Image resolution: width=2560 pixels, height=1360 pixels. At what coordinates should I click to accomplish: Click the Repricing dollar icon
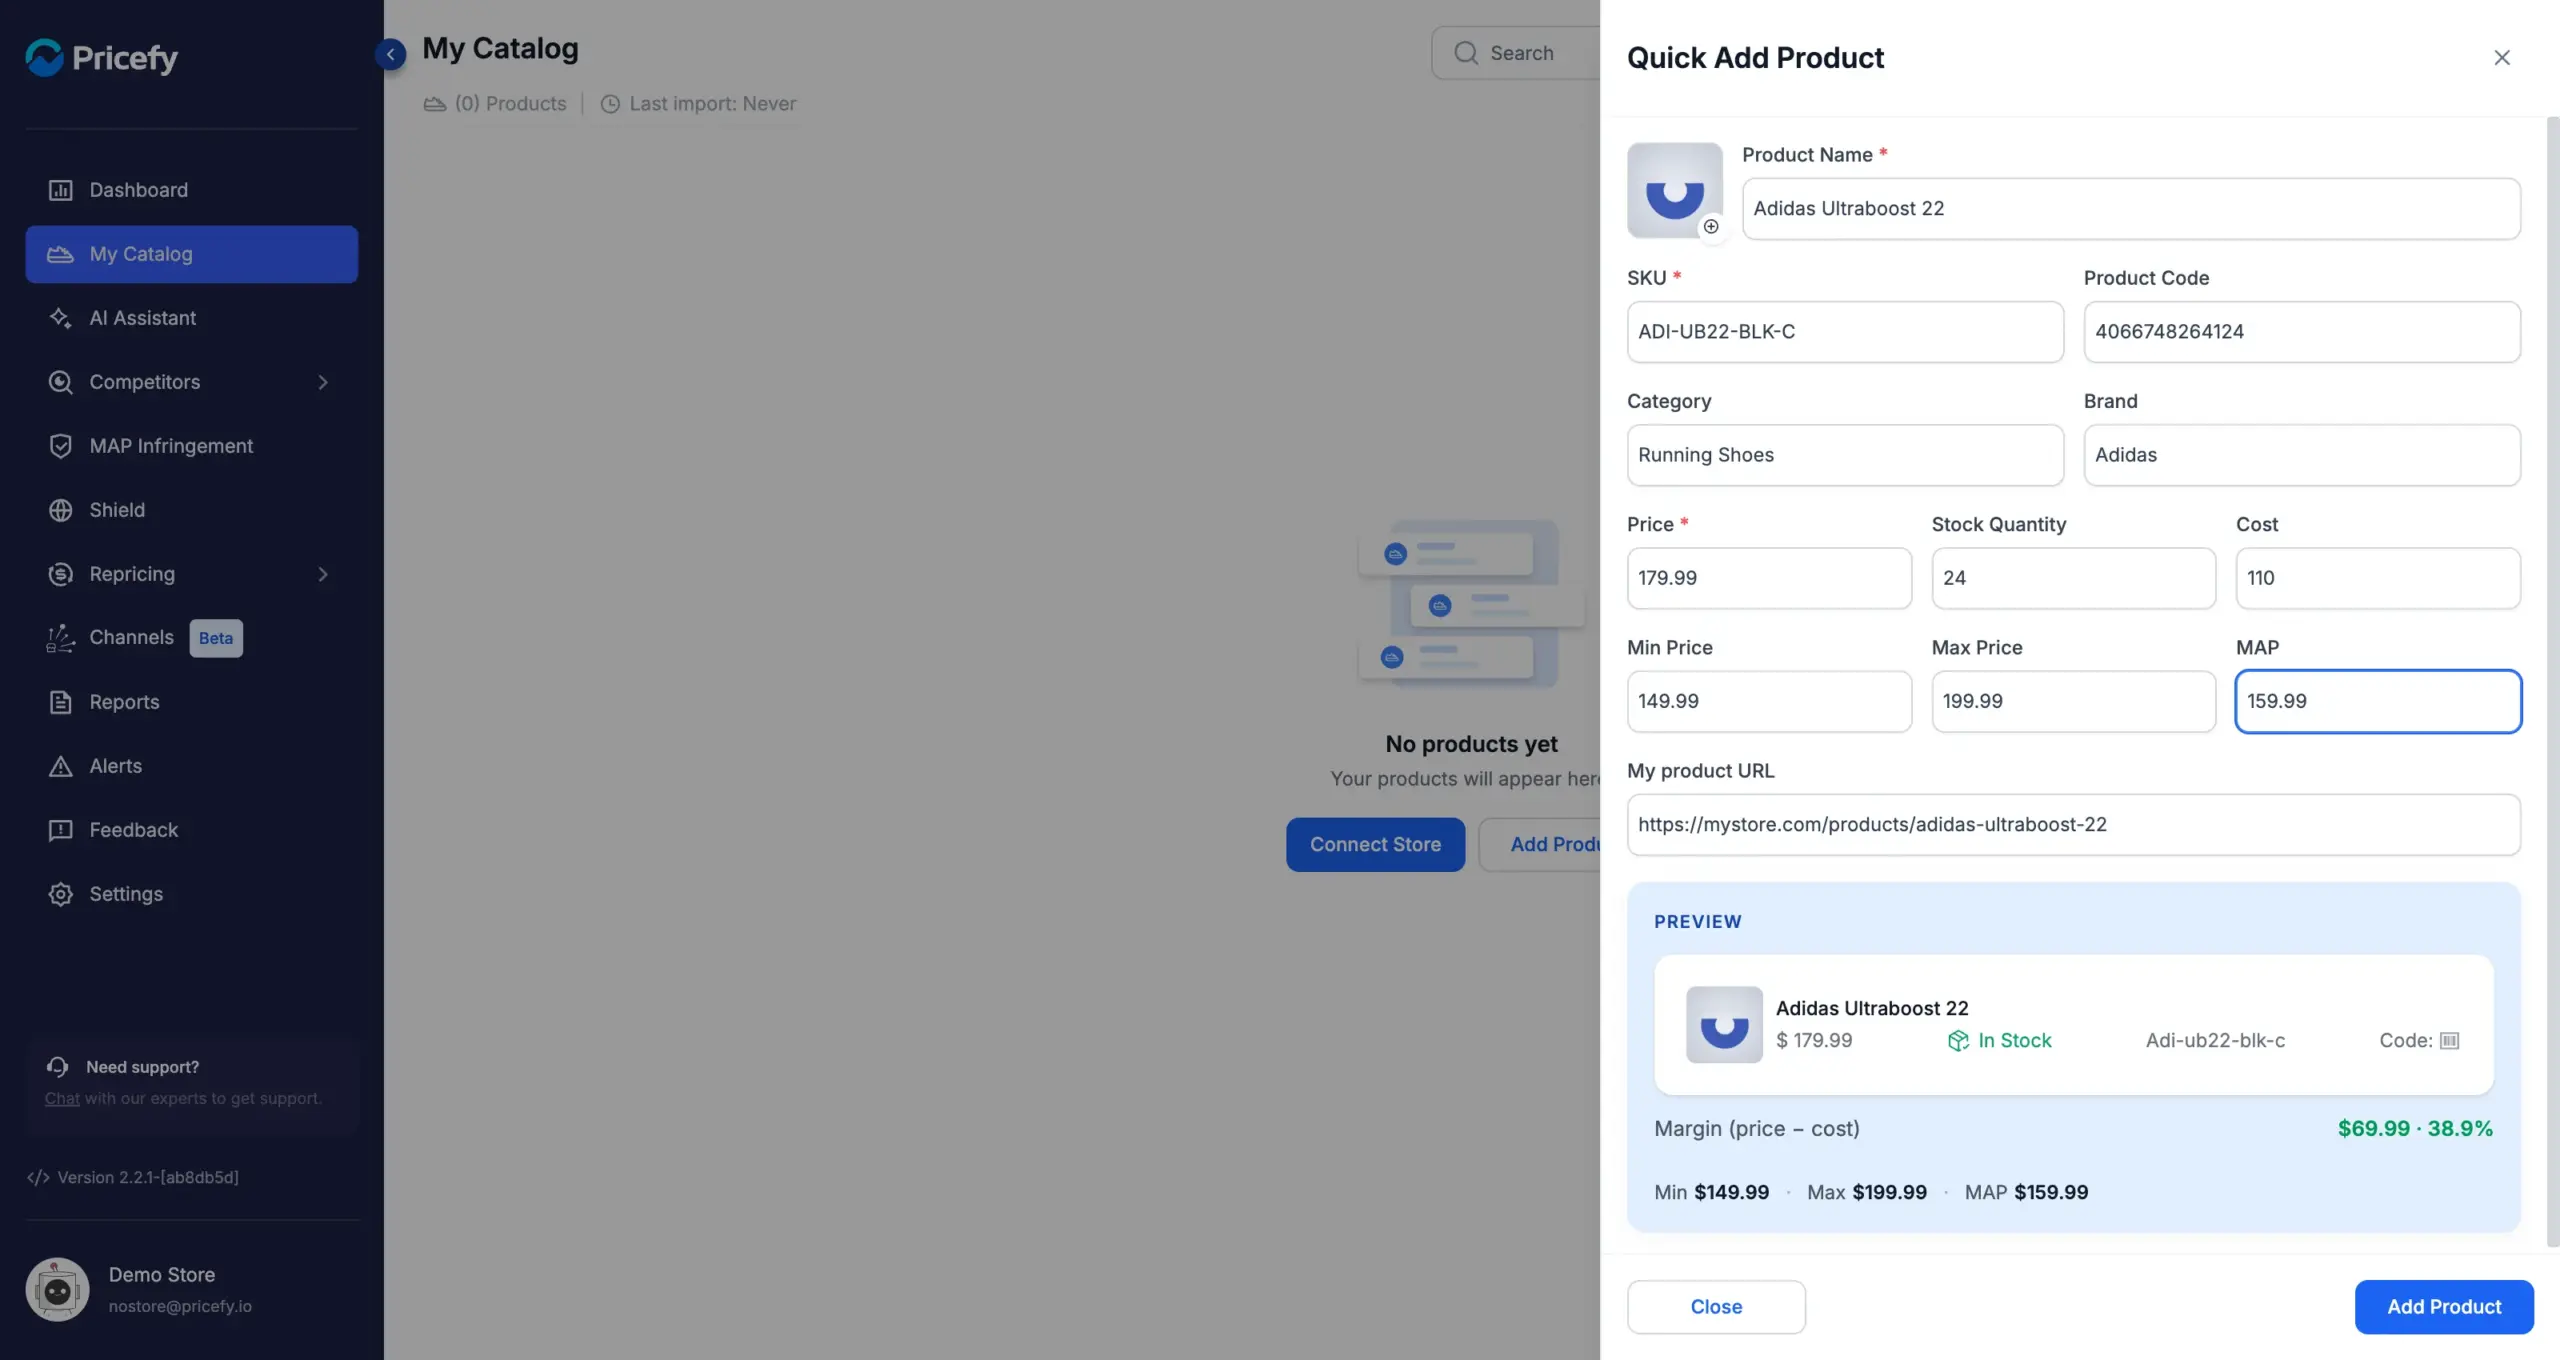pyautogui.click(x=60, y=574)
